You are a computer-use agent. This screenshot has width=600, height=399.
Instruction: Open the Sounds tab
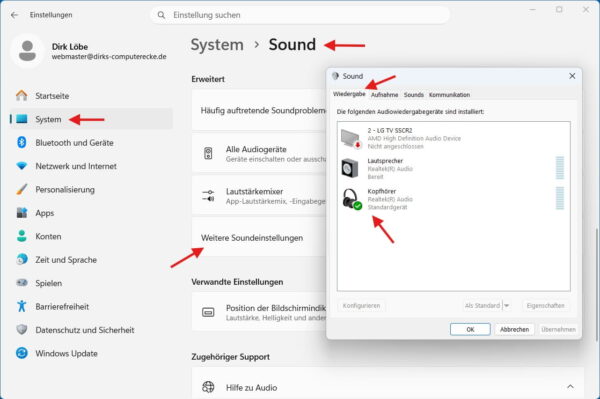tap(414, 95)
